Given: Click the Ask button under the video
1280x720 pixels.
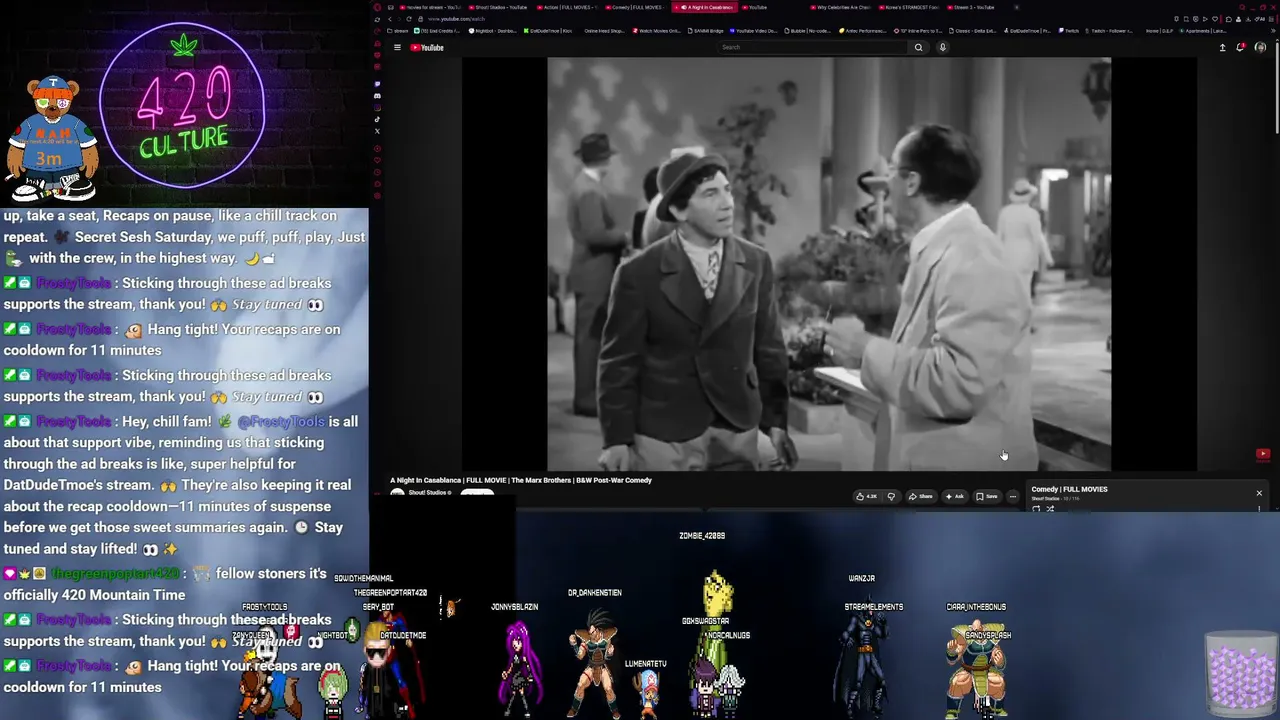Looking at the screenshot, I should [x=954, y=496].
